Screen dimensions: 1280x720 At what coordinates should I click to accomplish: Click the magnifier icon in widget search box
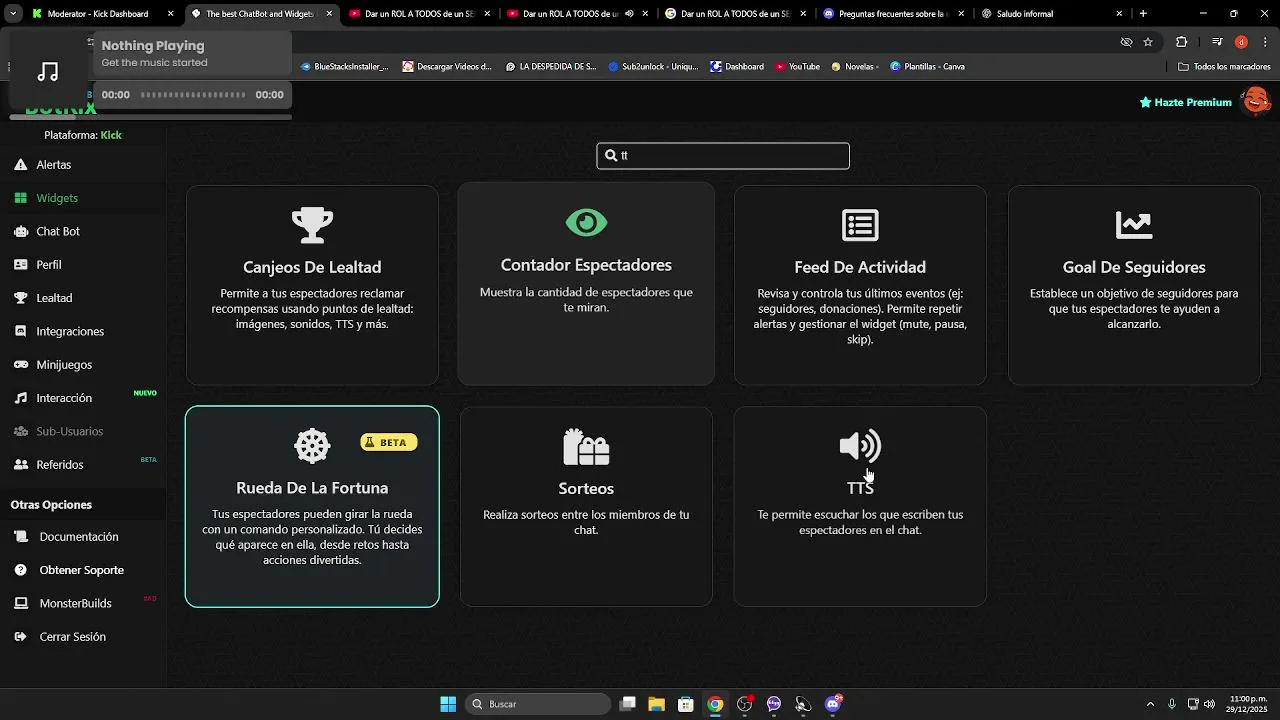[x=611, y=155]
